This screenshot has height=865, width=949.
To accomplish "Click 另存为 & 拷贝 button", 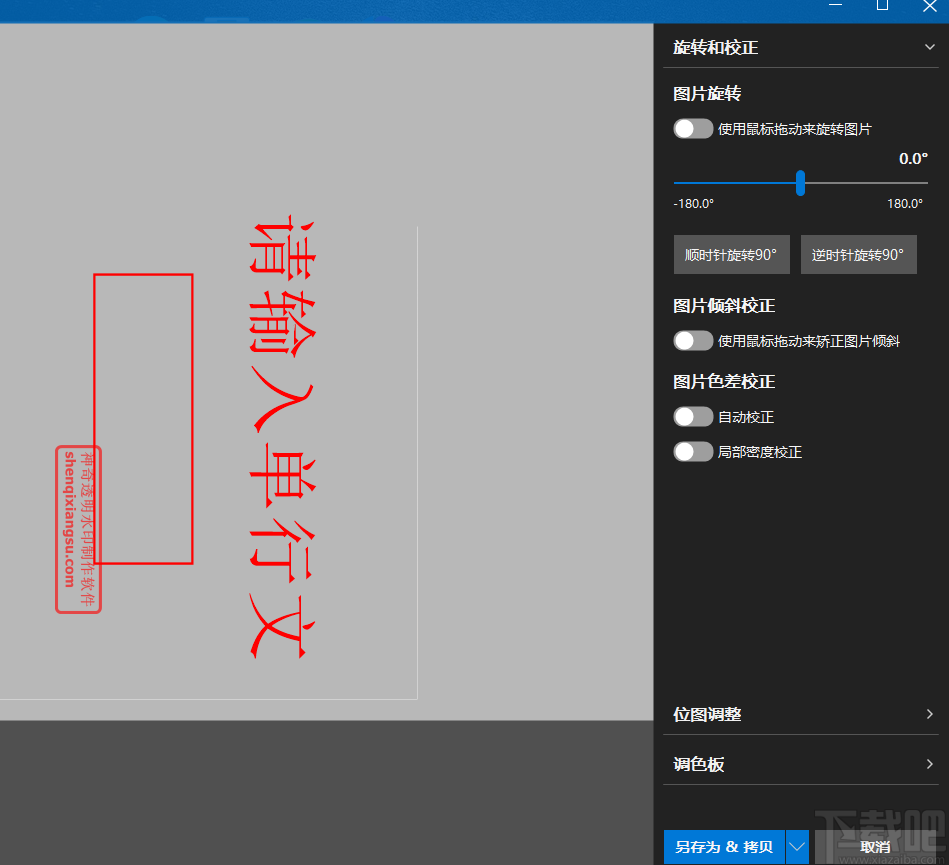I will point(724,847).
